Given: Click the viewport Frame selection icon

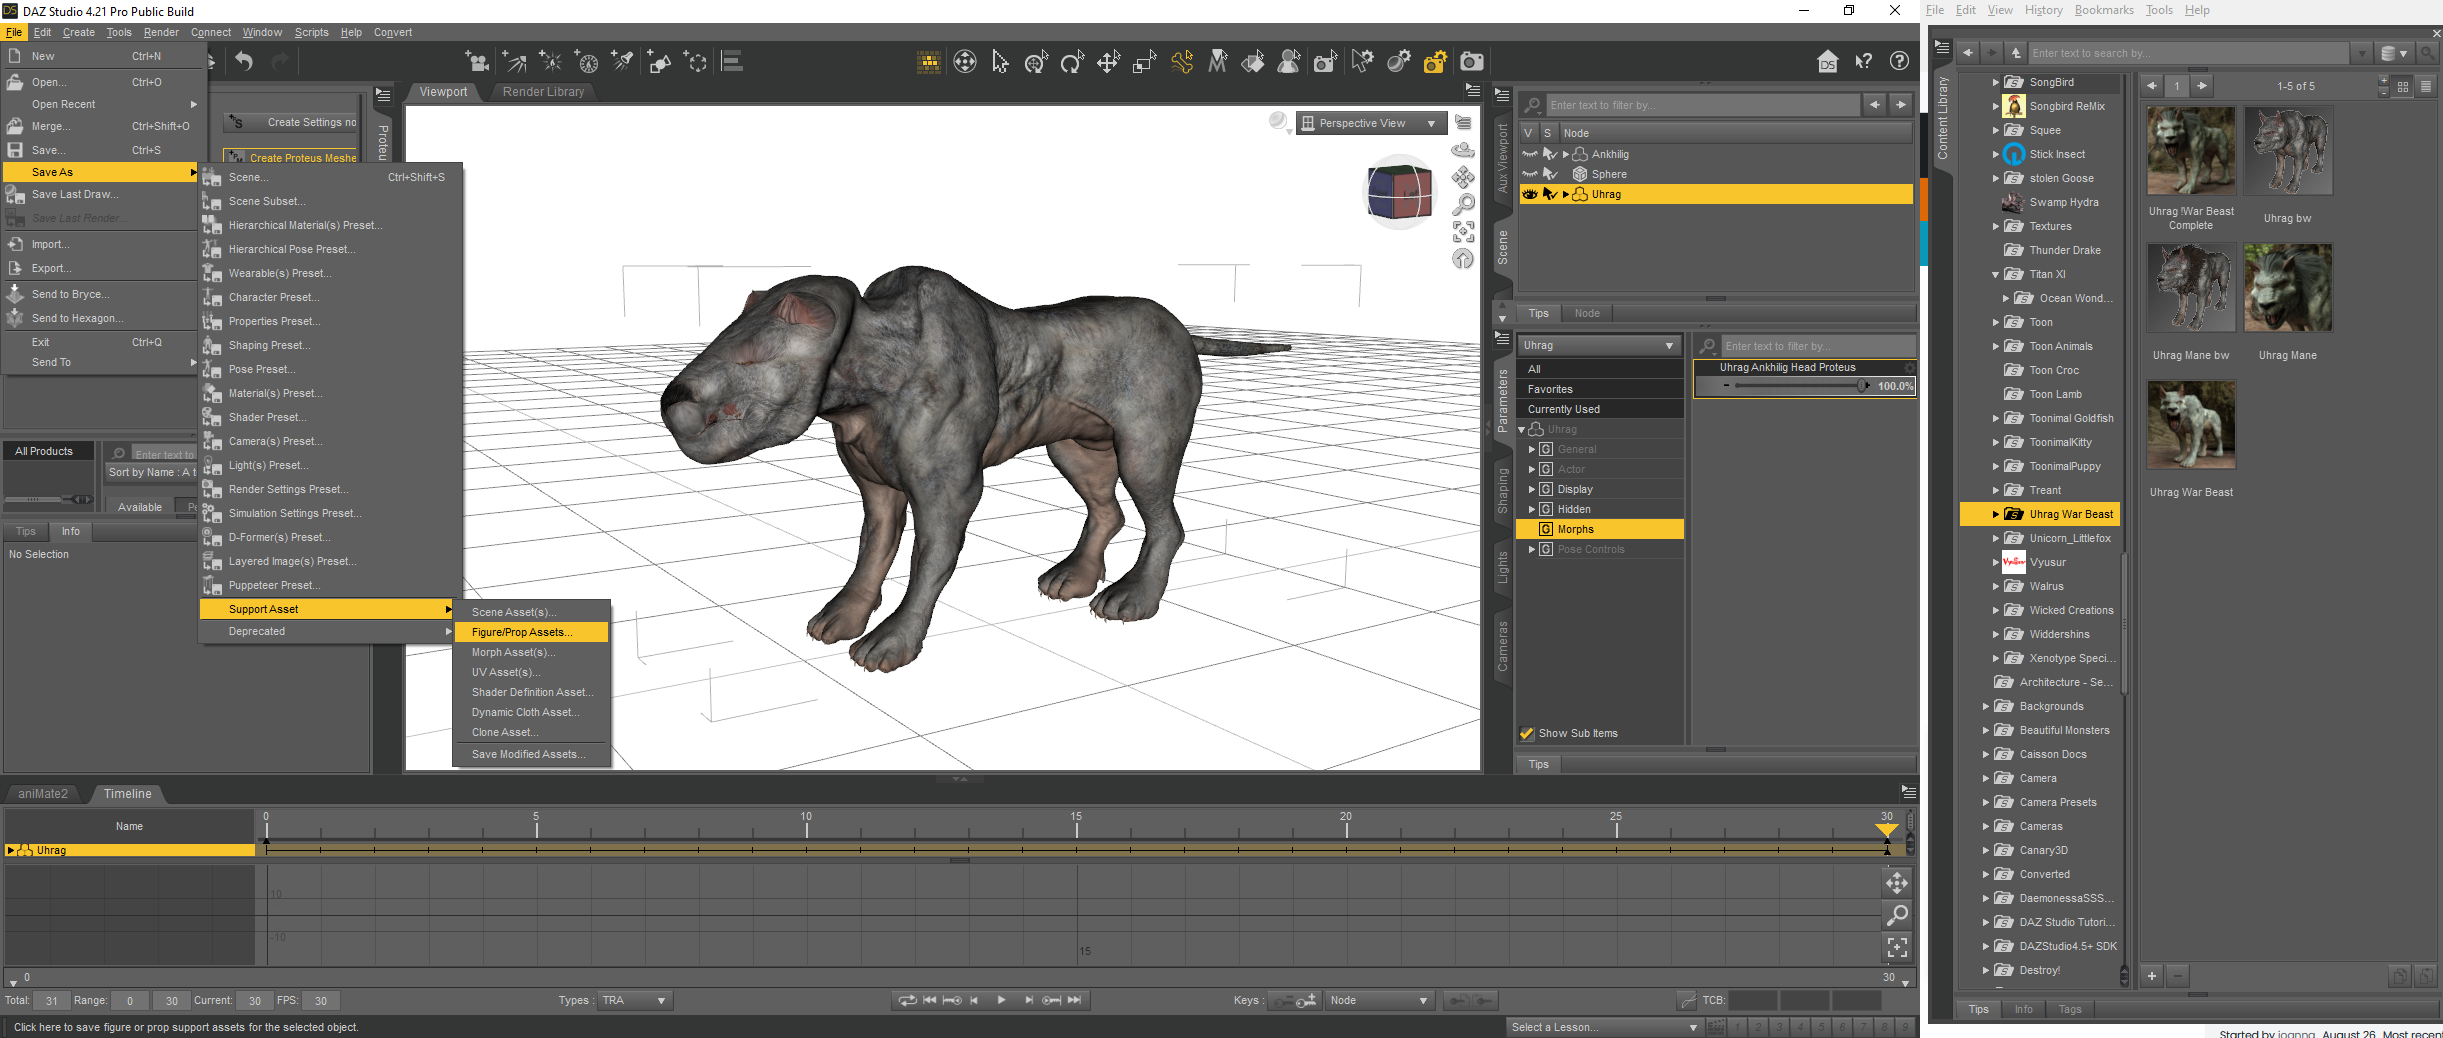Looking at the screenshot, I should (x=1463, y=232).
